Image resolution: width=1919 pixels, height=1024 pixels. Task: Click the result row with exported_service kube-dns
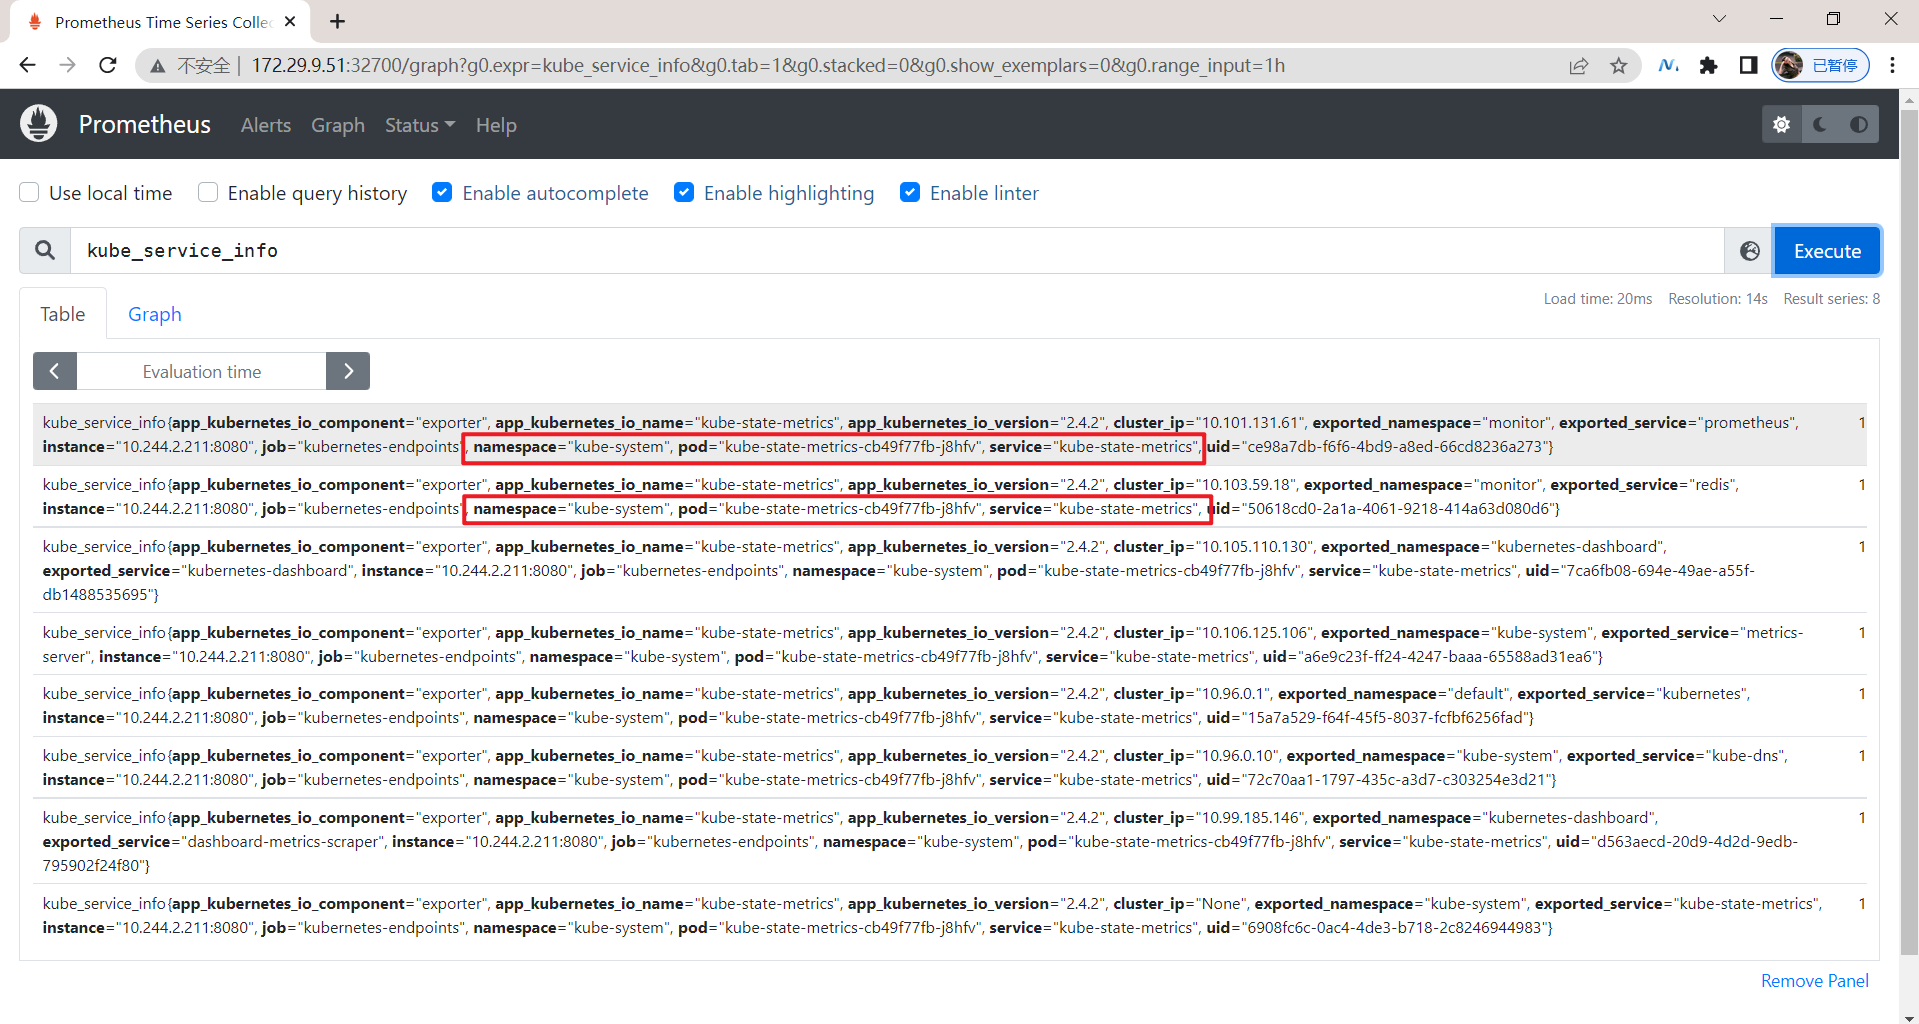click(x=950, y=768)
